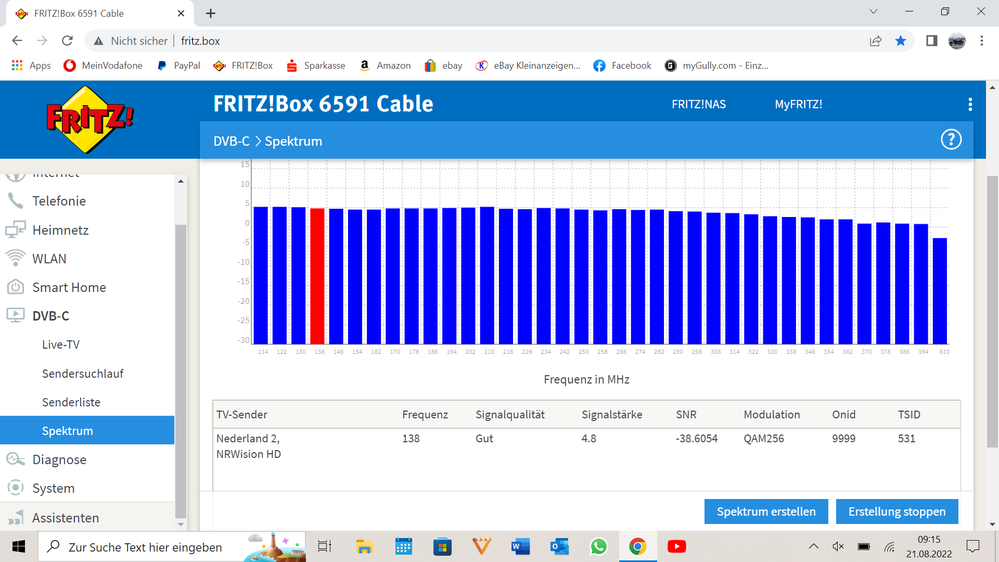Open the Apps bookmark shortcut

pos(31,66)
